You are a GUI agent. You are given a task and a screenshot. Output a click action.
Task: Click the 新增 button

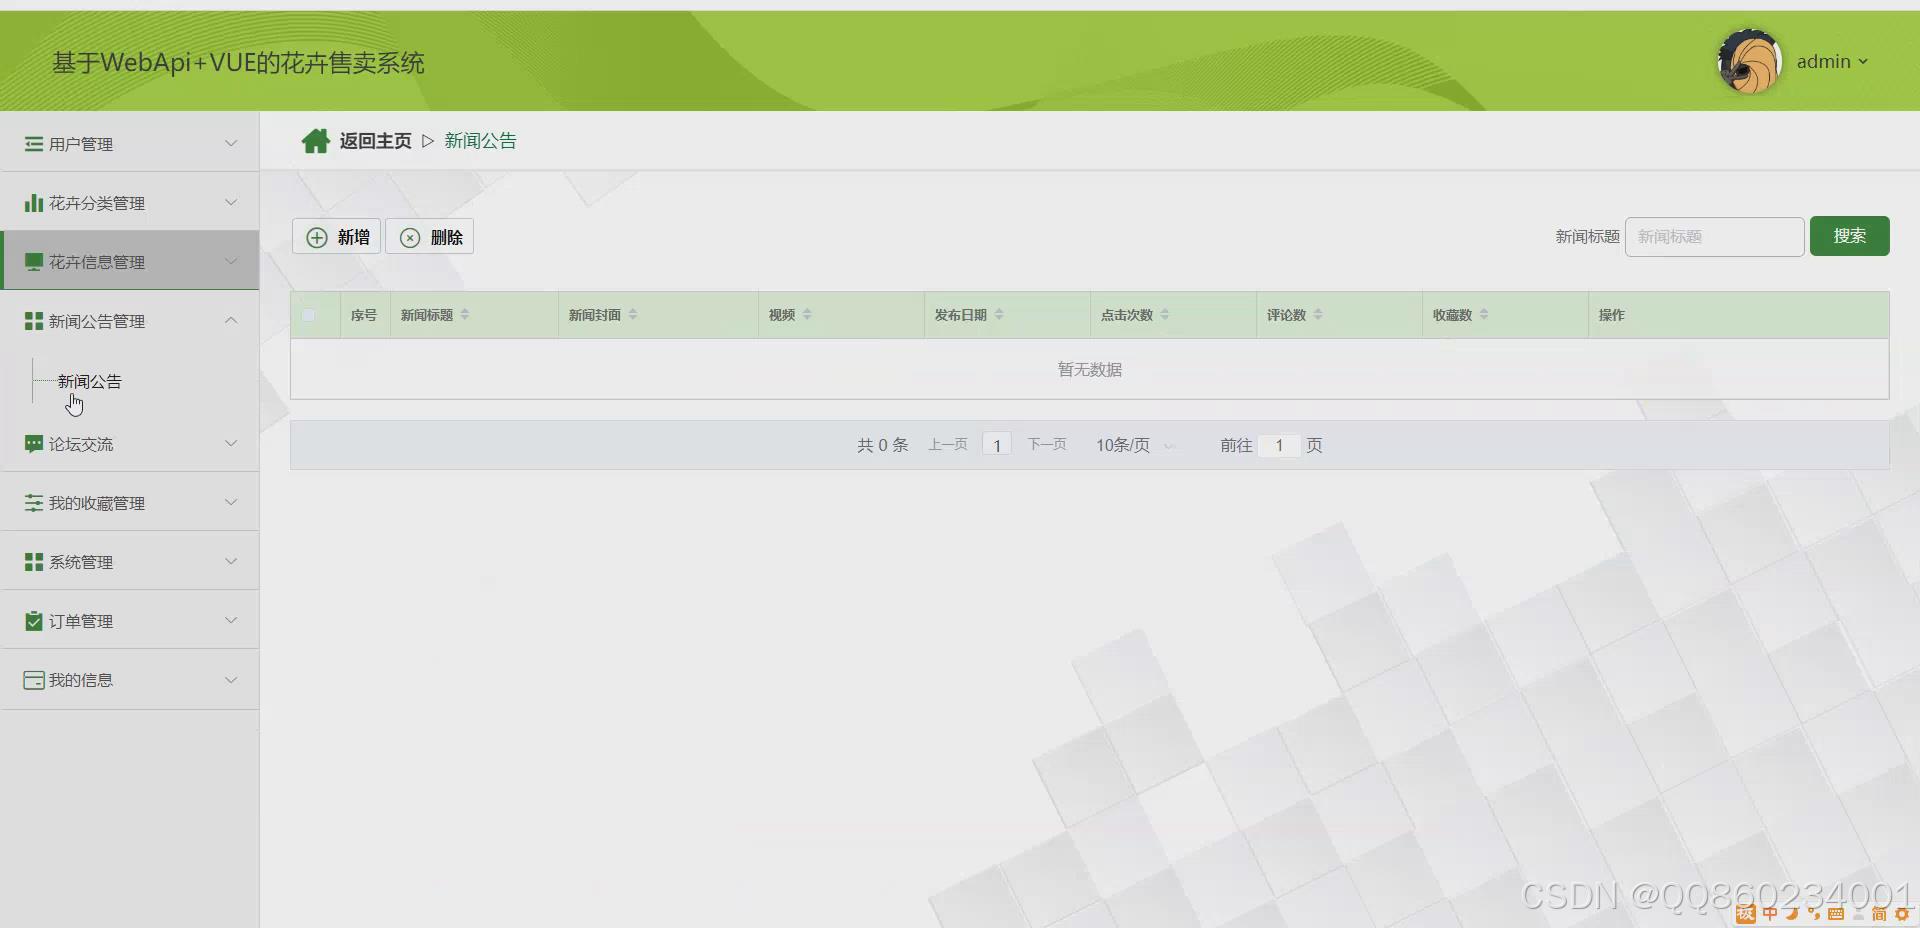click(x=336, y=237)
